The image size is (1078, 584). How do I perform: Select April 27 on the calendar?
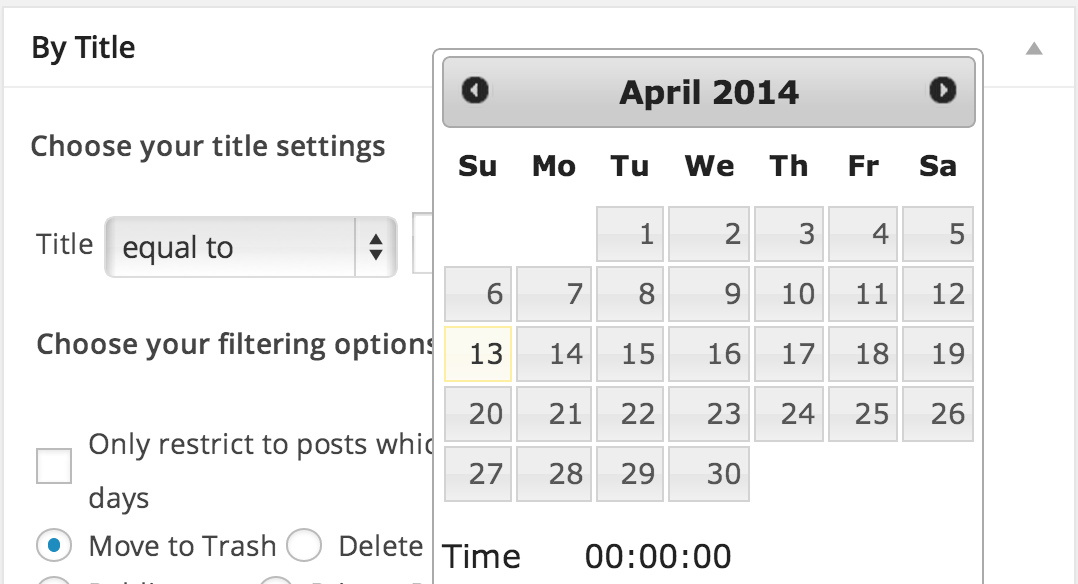click(x=478, y=474)
